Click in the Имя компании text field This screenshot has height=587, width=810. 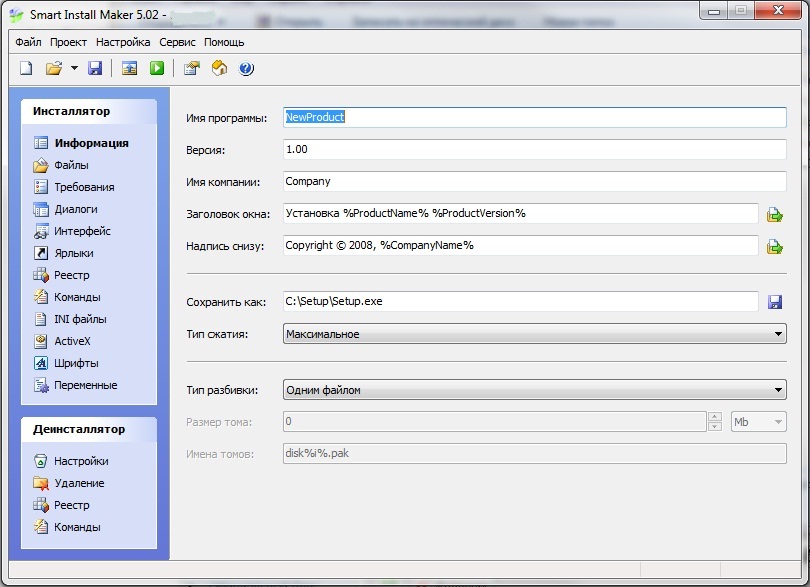tap(535, 182)
